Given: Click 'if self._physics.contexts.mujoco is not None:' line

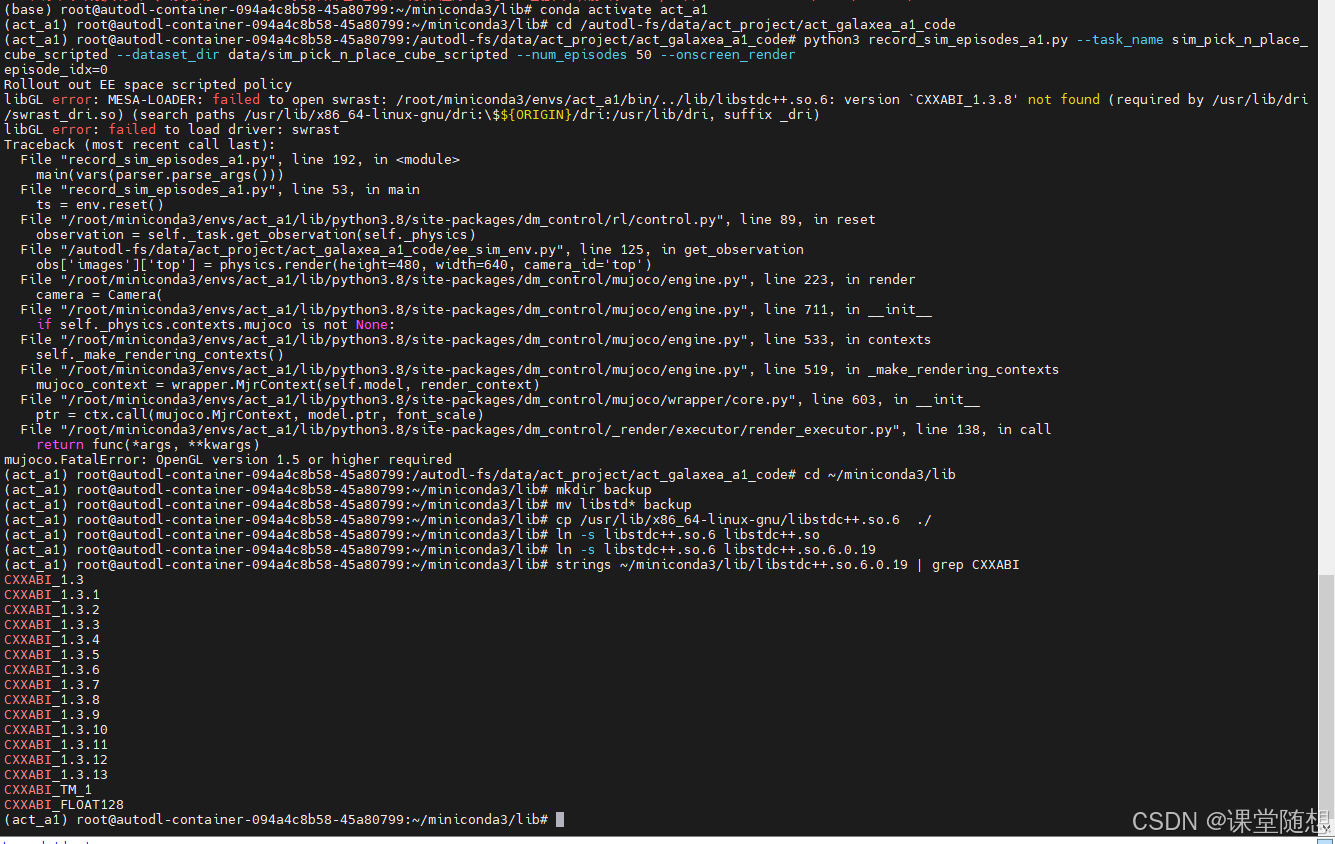Looking at the screenshot, I should tap(216, 325).
